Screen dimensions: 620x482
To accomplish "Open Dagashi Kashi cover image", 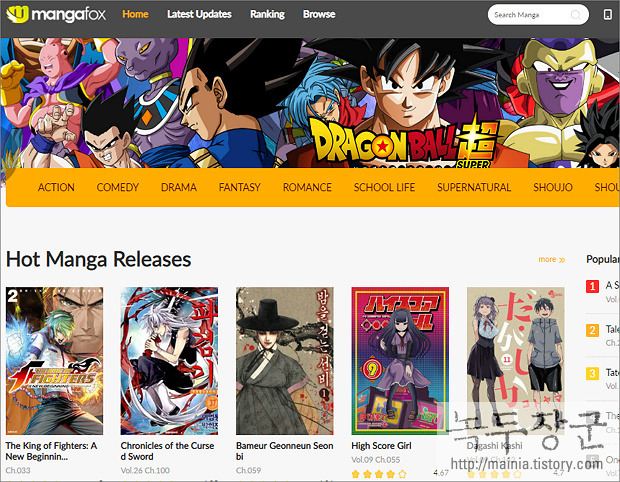I will tap(516, 361).
